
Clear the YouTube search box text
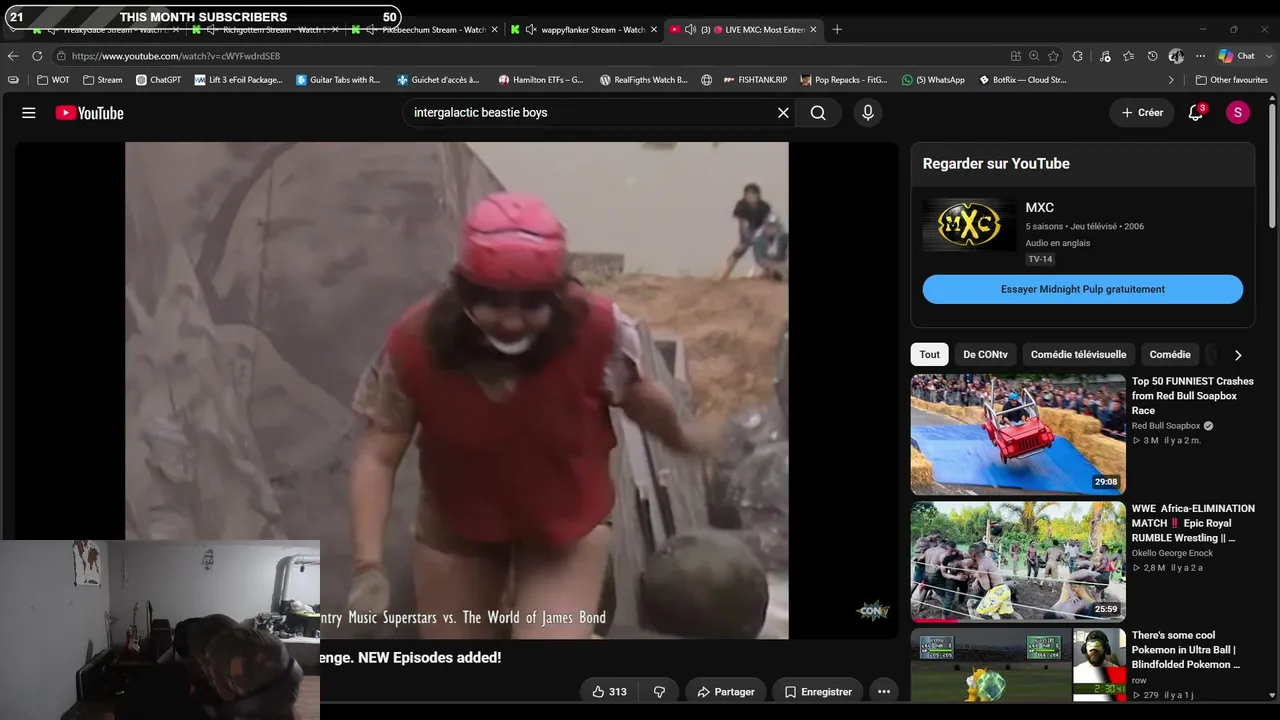783,113
